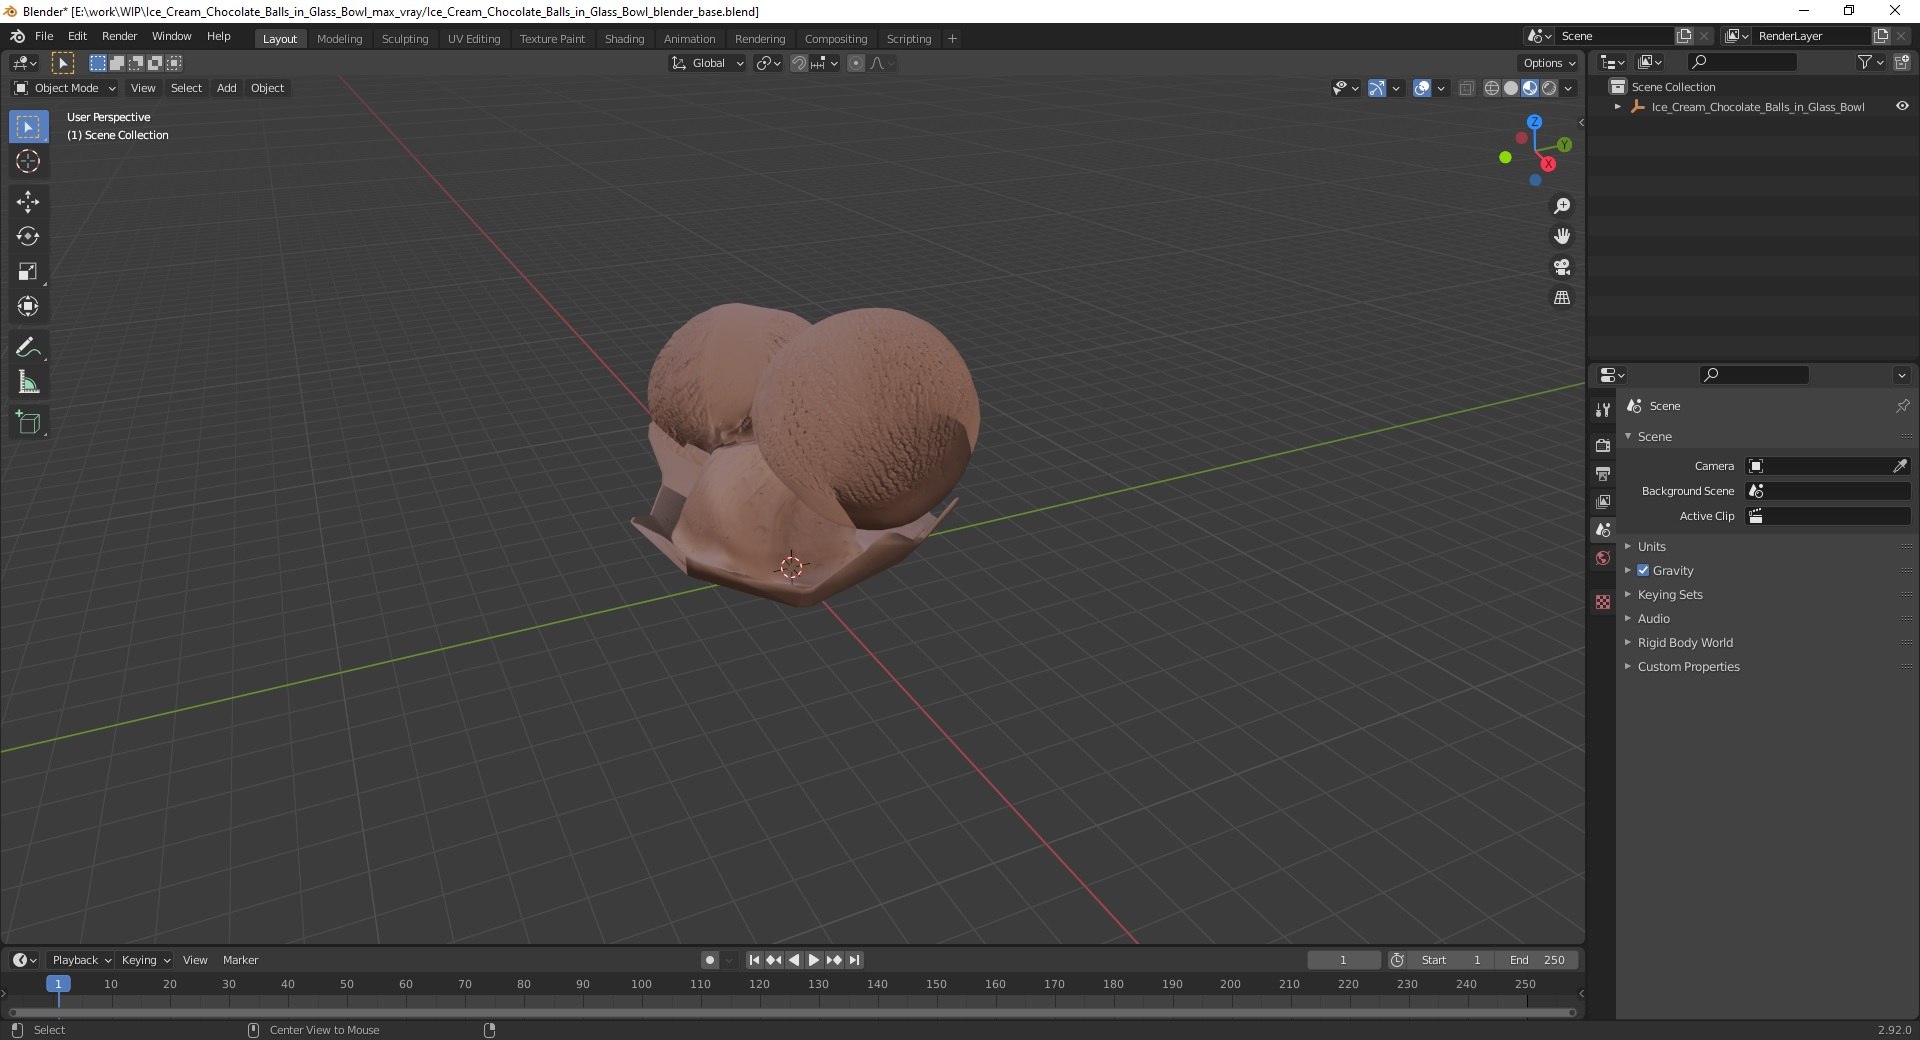Click frame 100 on timeline ruler
Screen dimensions: 1920x1040
pos(641,984)
